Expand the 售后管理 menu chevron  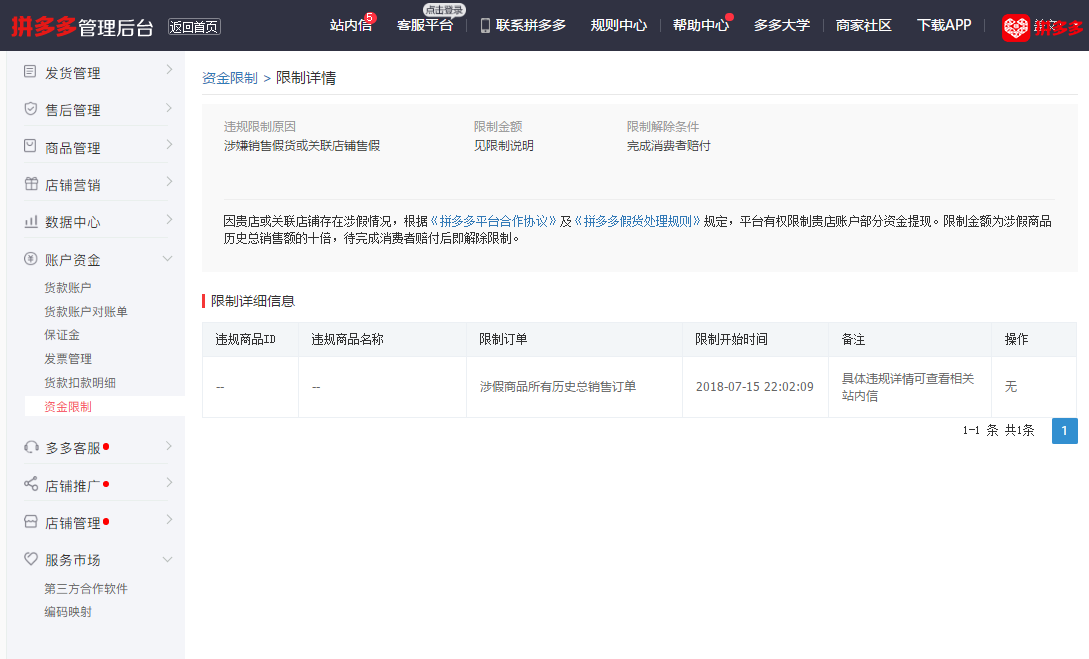pos(169,108)
